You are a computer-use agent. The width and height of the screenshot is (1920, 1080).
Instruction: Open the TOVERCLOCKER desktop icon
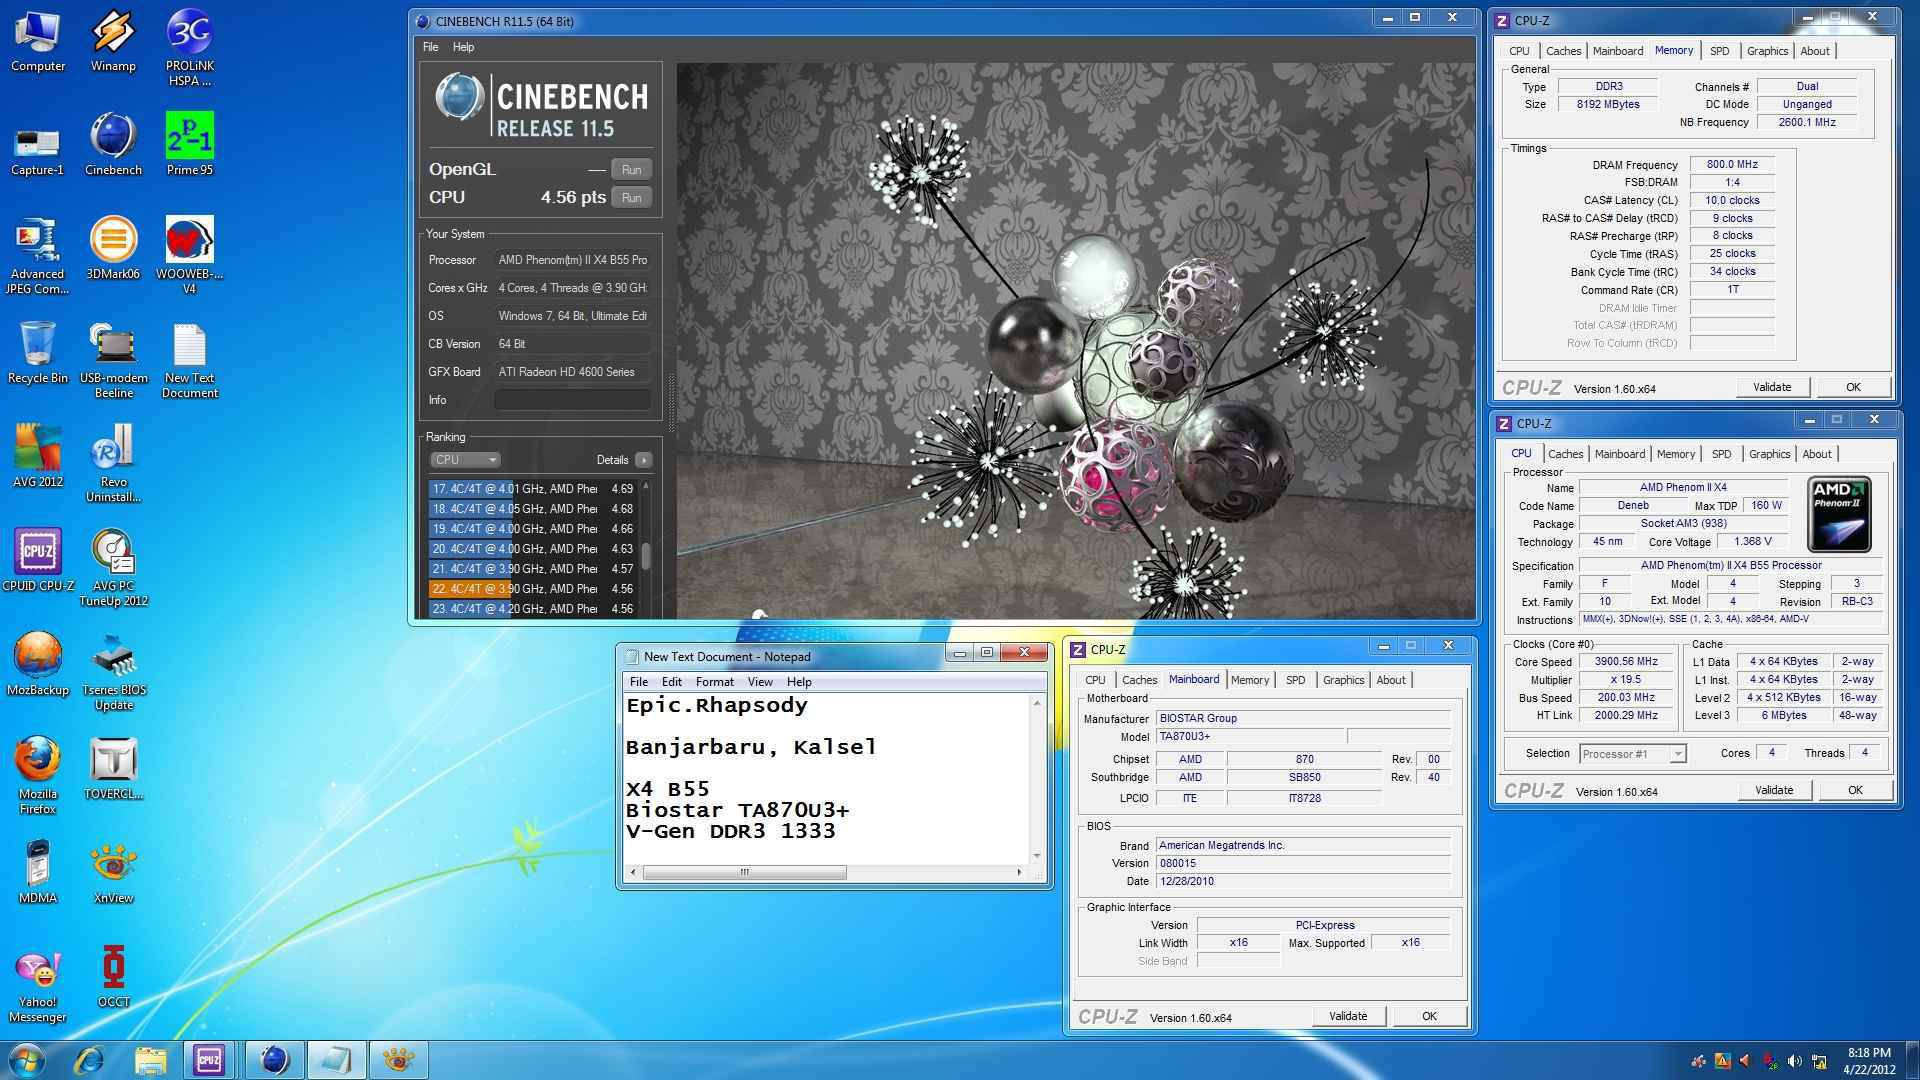[x=113, y=768]
